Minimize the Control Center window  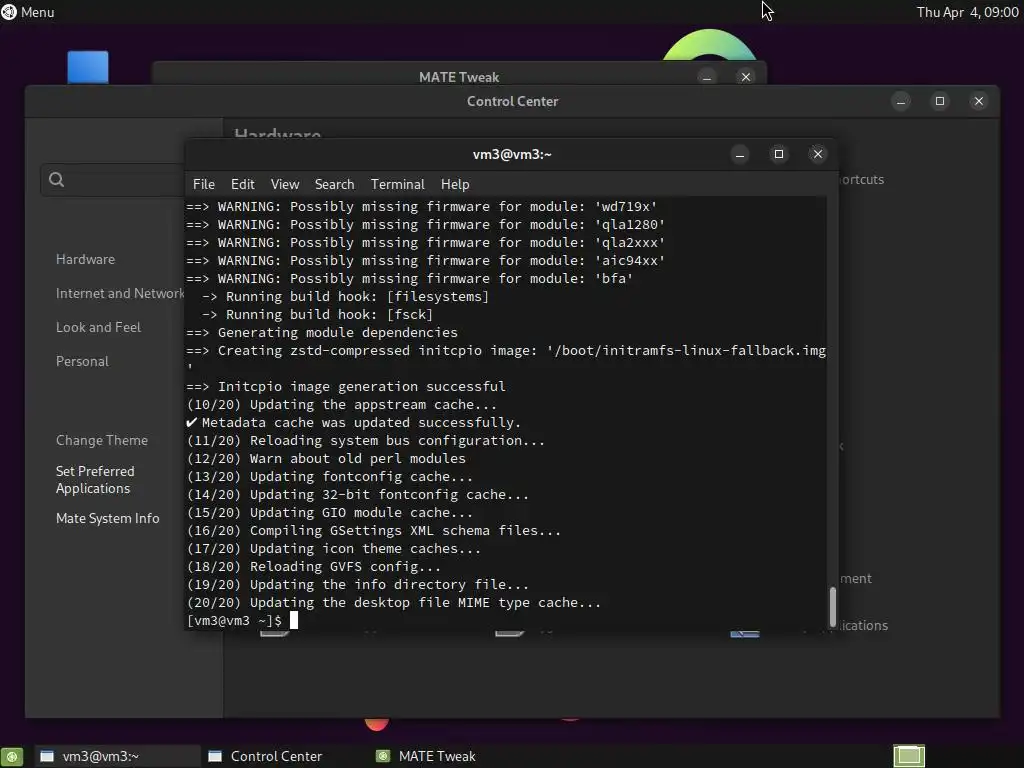pos(901,101)
